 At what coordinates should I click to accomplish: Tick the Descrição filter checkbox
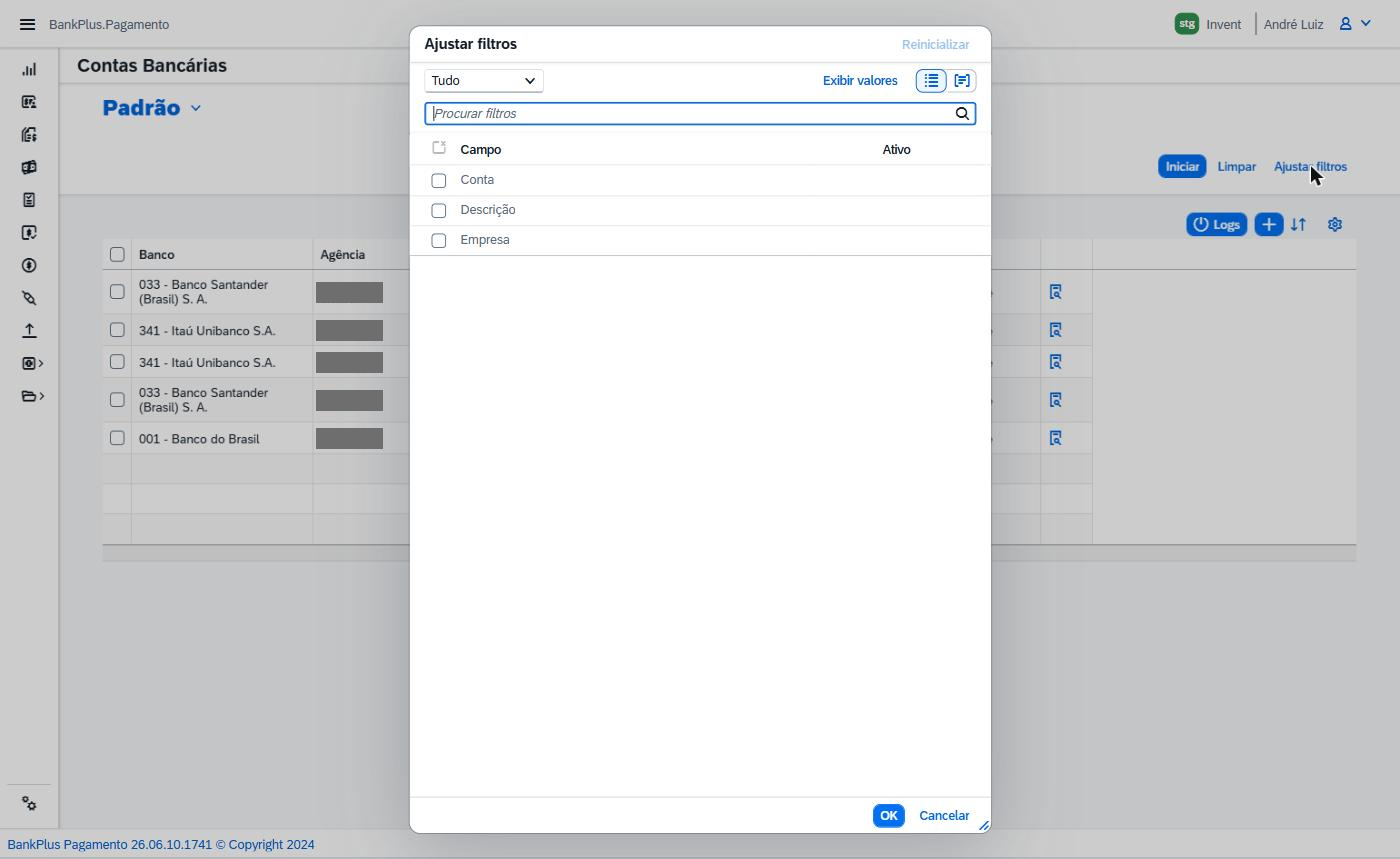pos(438,211)
